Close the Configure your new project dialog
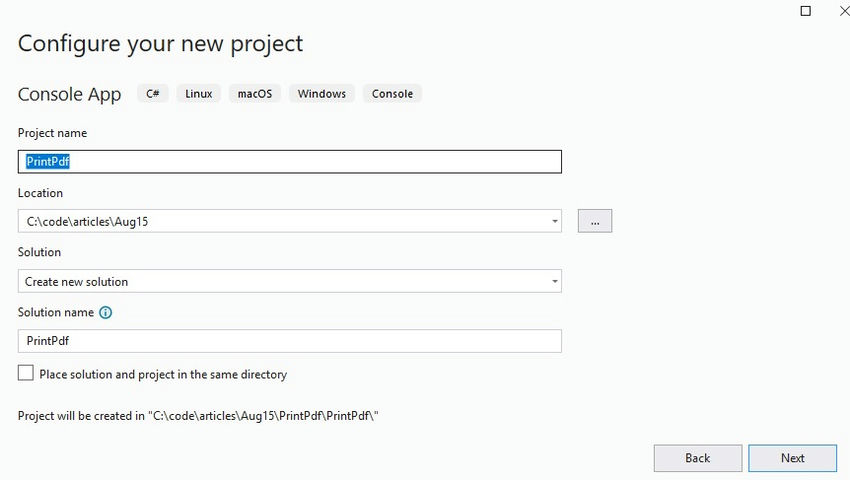This screenshot has width=850, height=480. click(844, 11)
